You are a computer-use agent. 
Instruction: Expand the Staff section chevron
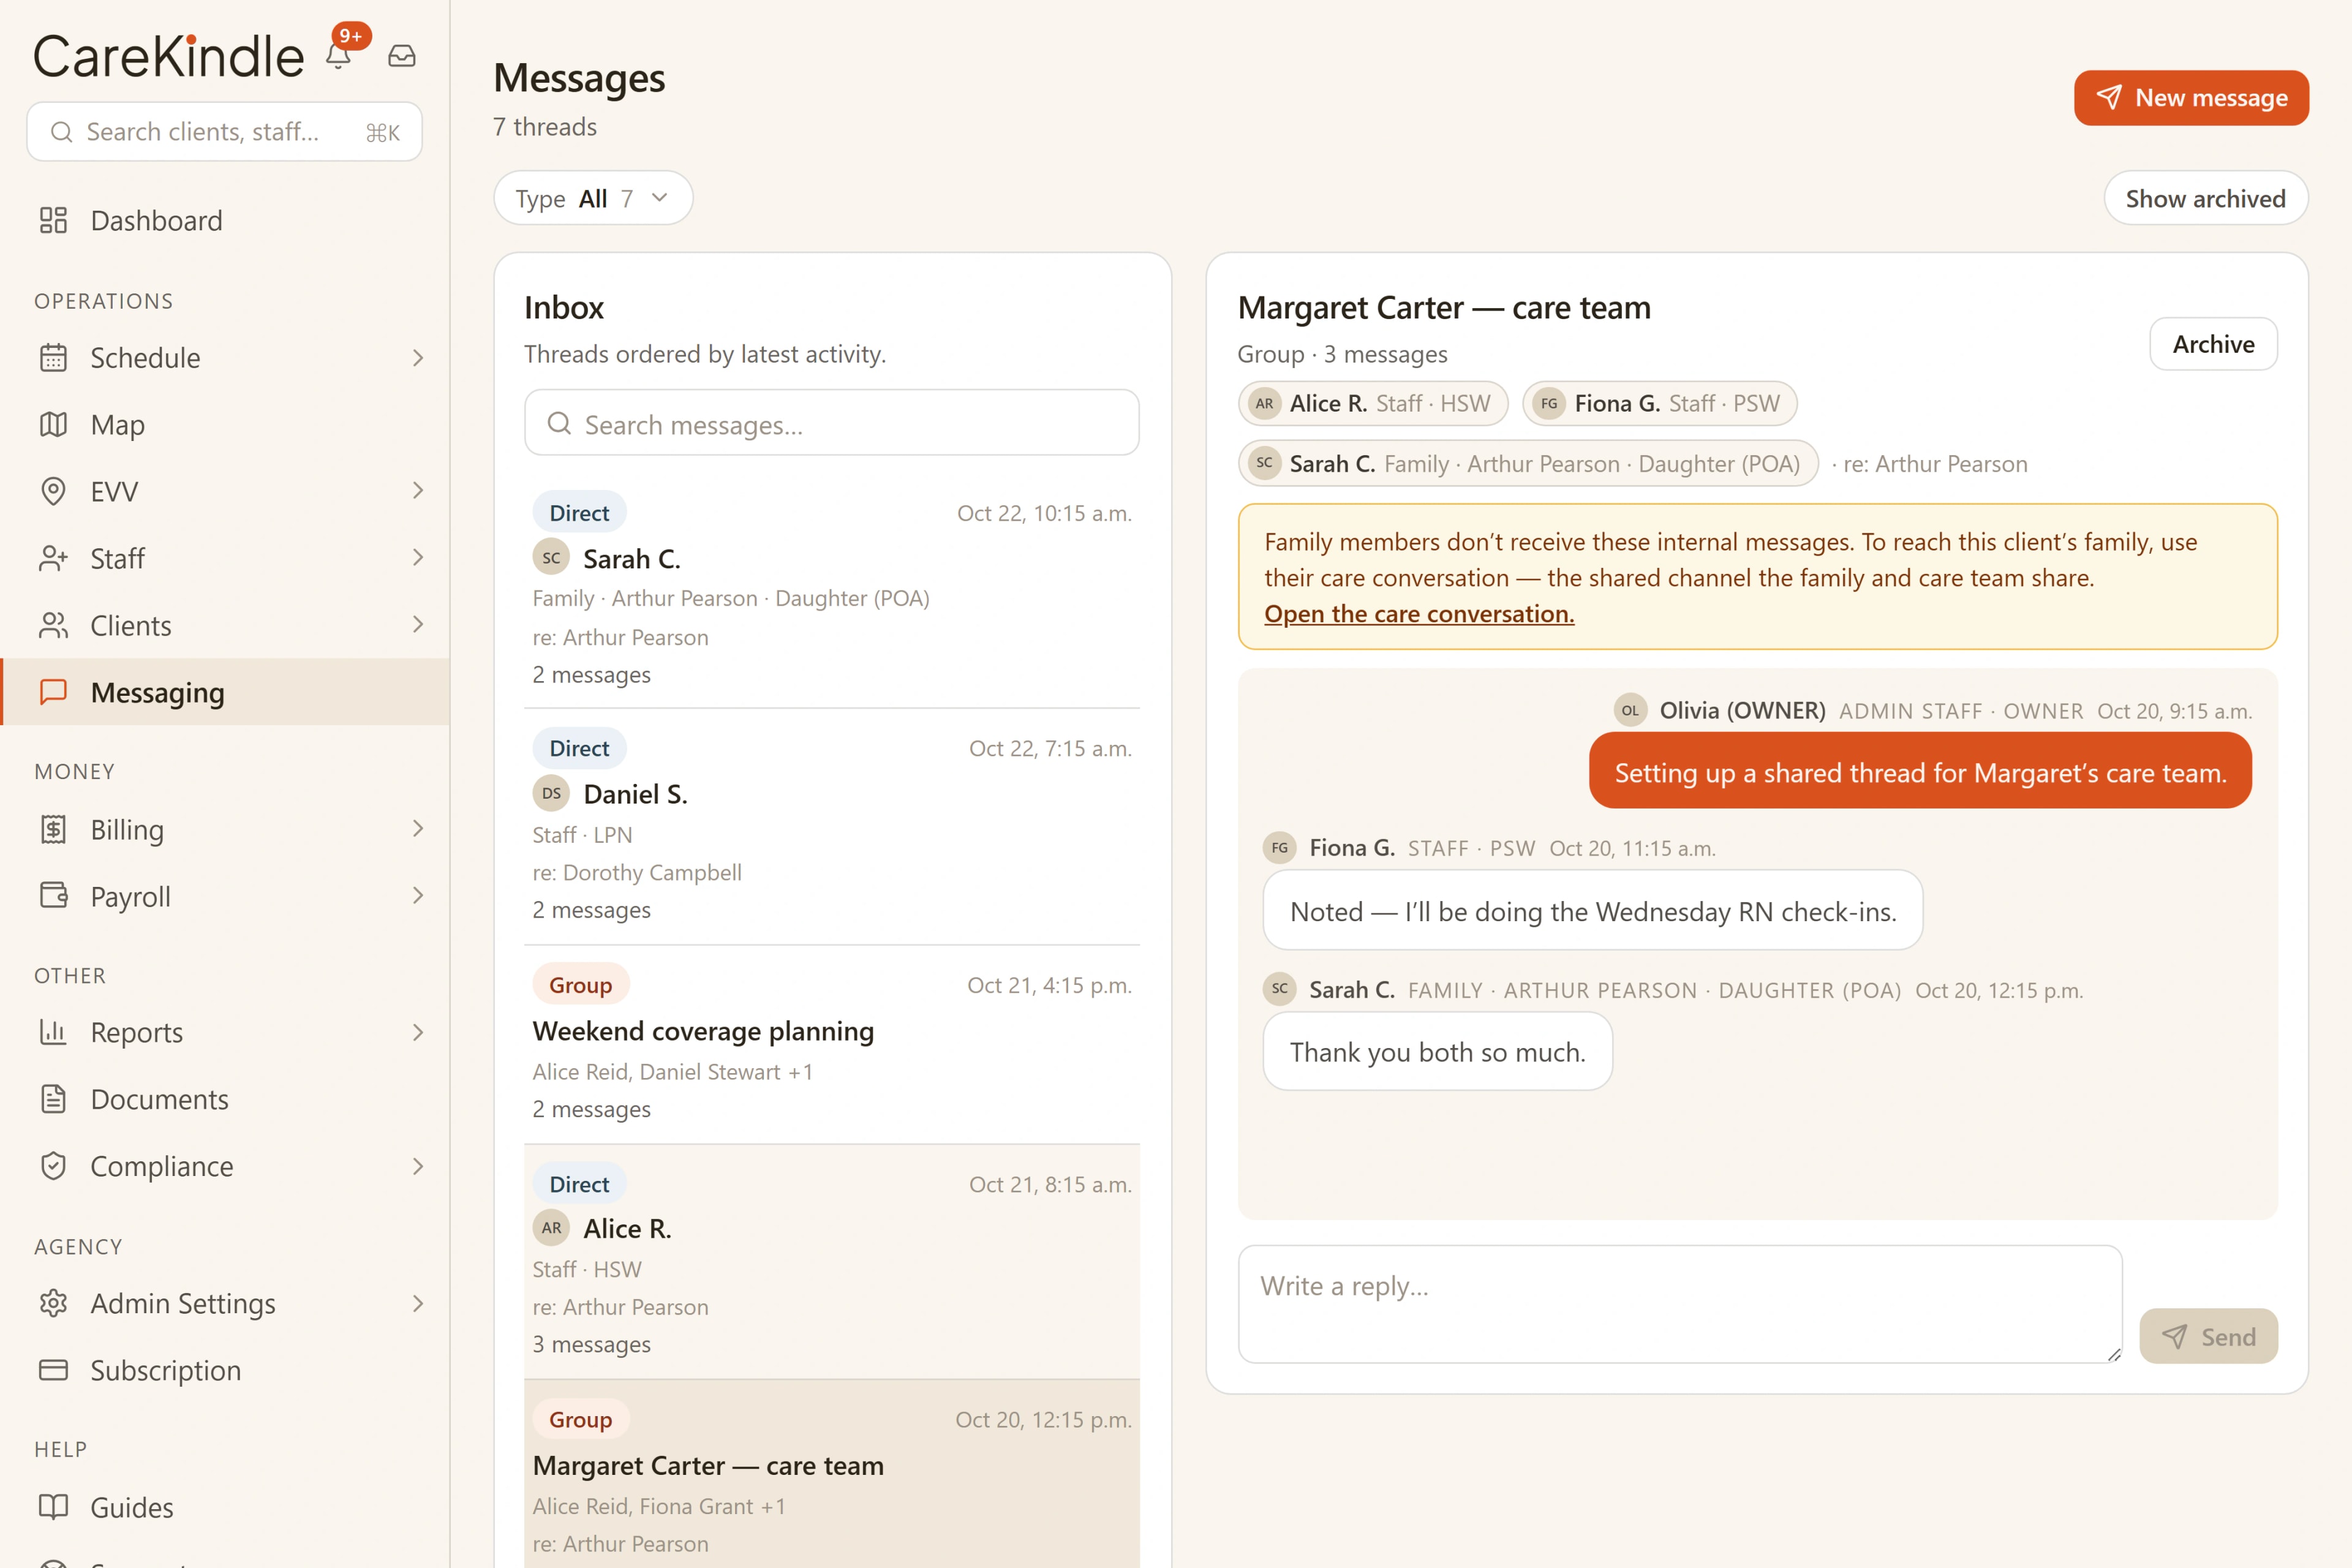click(418, 557)
